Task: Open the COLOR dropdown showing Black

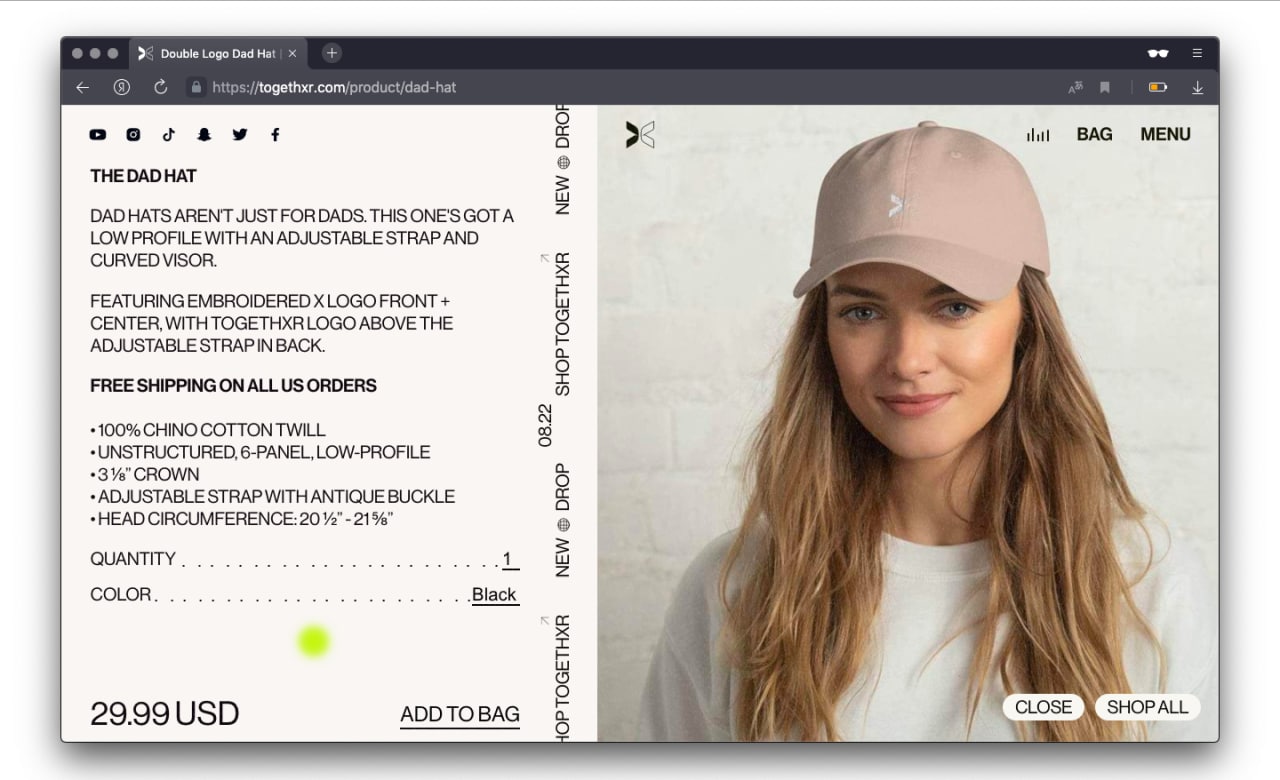Action: [495, 594]
